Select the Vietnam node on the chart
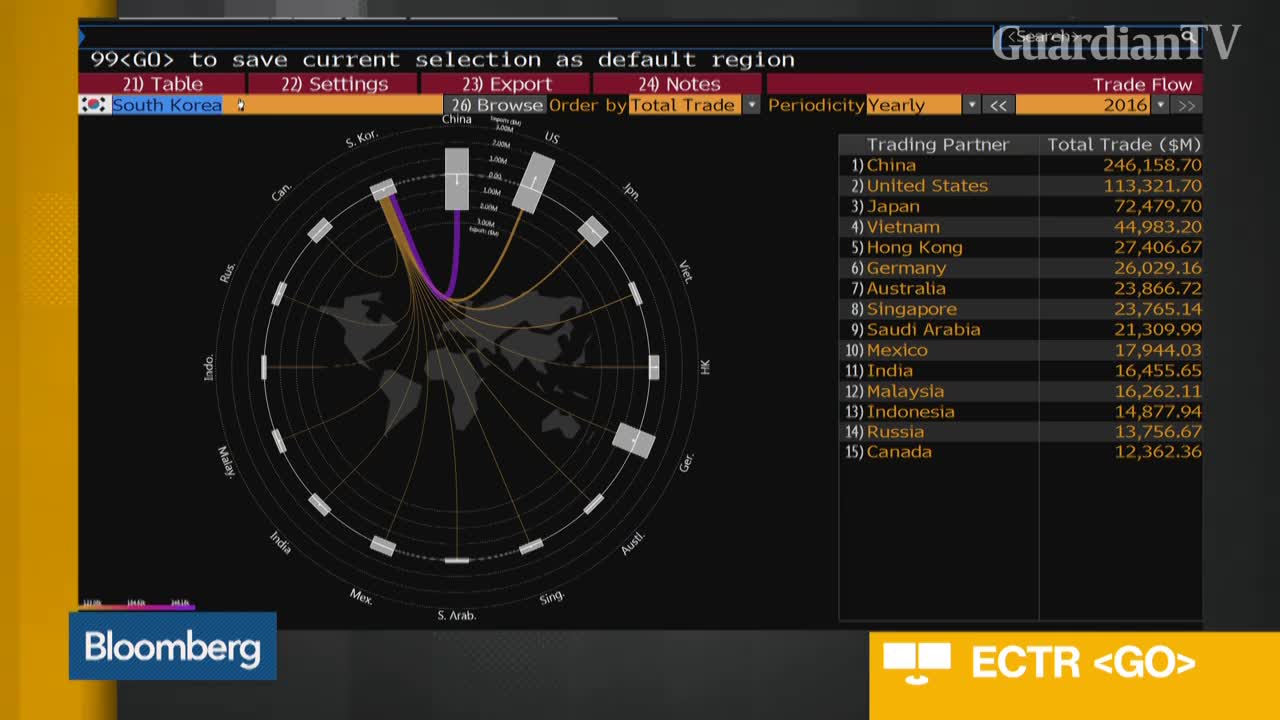The width and height of the screenshot is (1280, 720). 635,293
